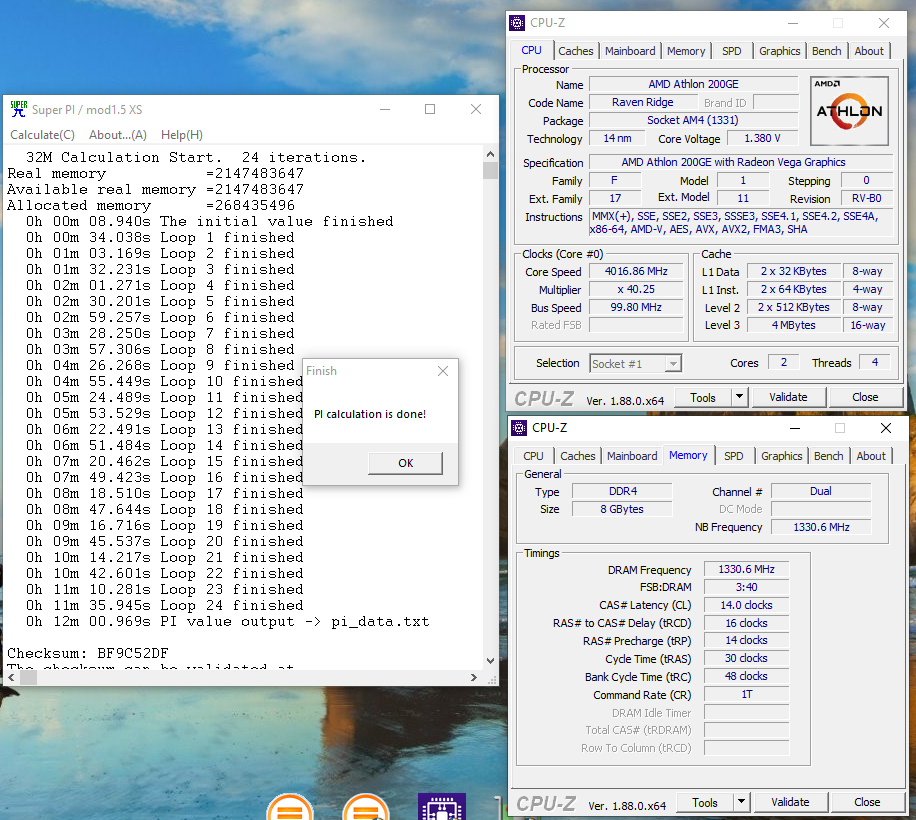Switch to Mainboard tab in upper CPU-Z
Image resolution: width=916 pixels, height=820 pixels.
point(630,51)
